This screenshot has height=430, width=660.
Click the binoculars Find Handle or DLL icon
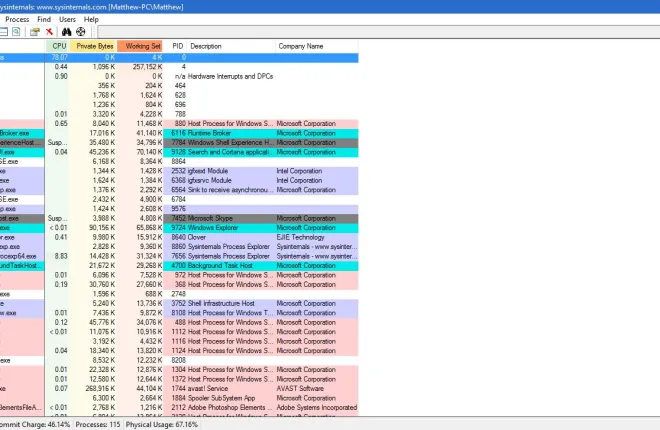click(67, 32)
